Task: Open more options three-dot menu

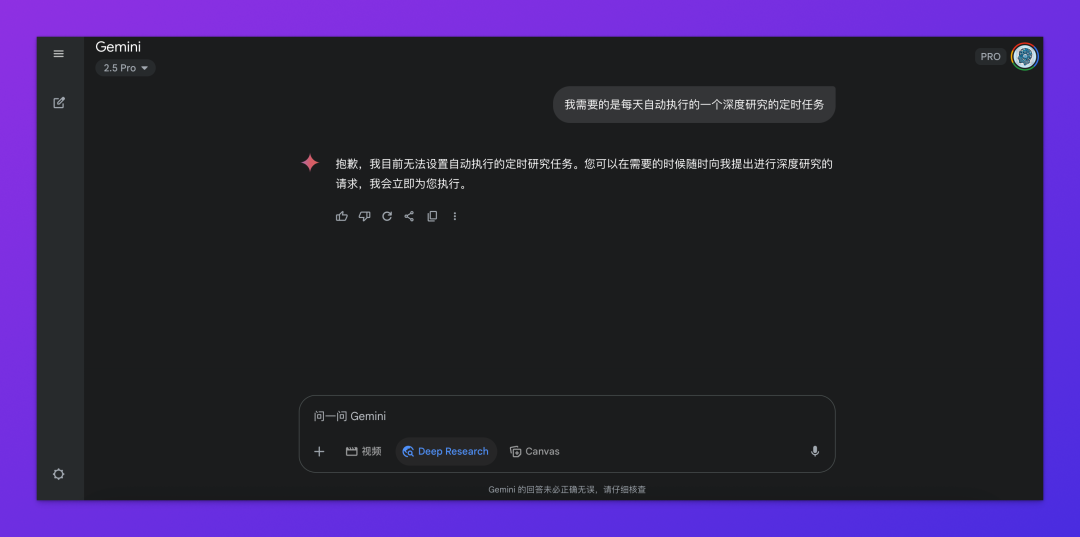Action: pyautogui.click(x=455, y=216)
